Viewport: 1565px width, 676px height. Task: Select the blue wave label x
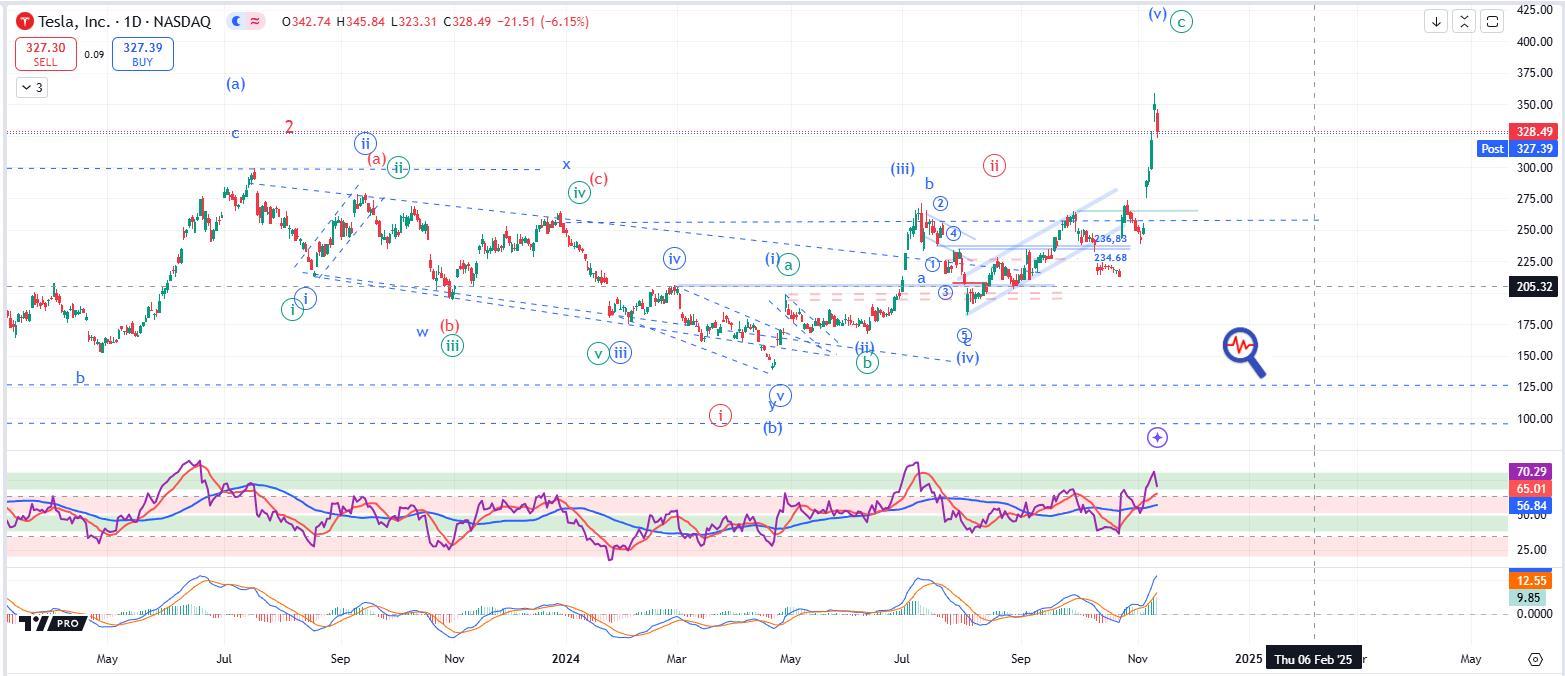pyautogui.click(x=566, y=164)
